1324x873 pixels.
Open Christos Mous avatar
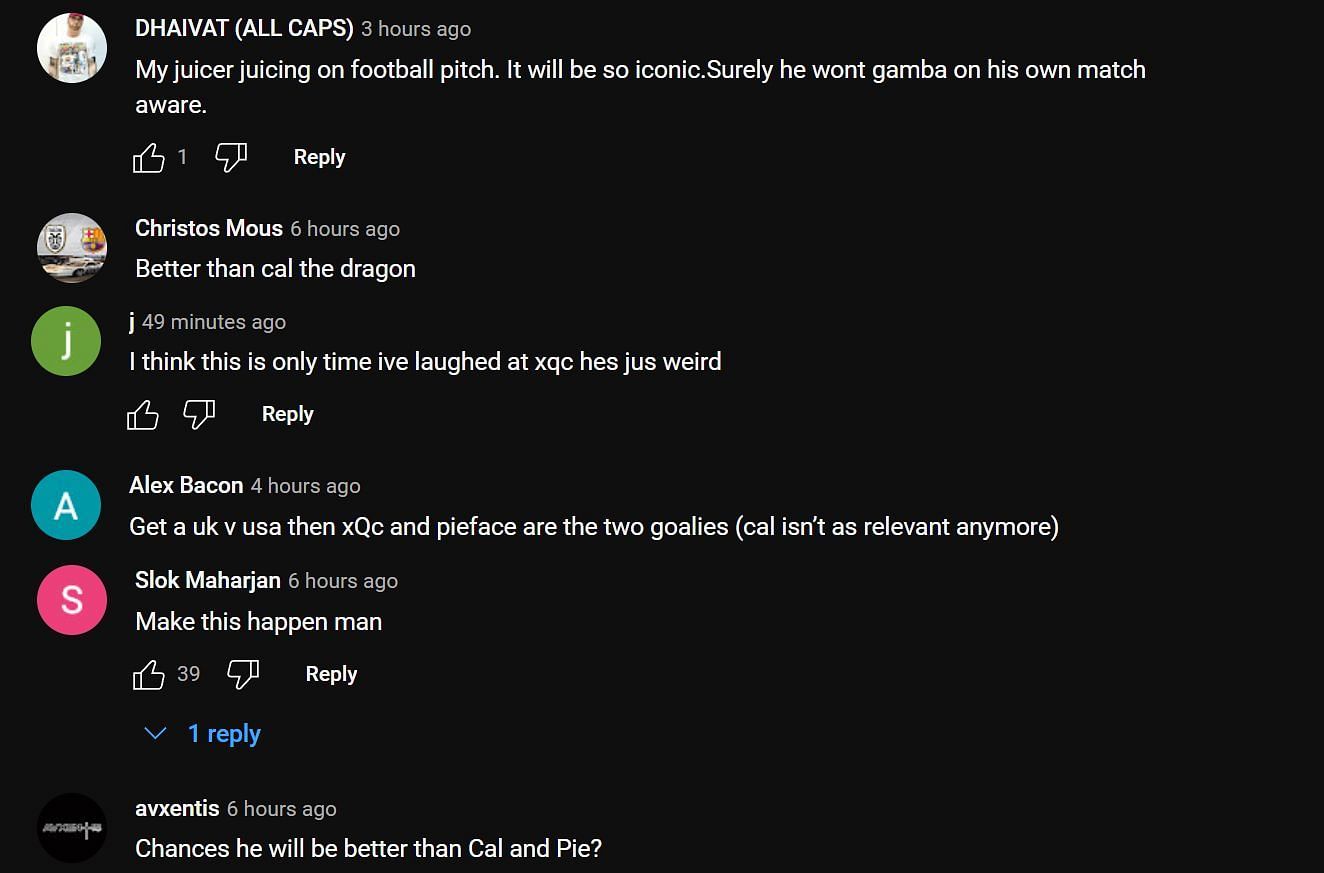(72, 248)
